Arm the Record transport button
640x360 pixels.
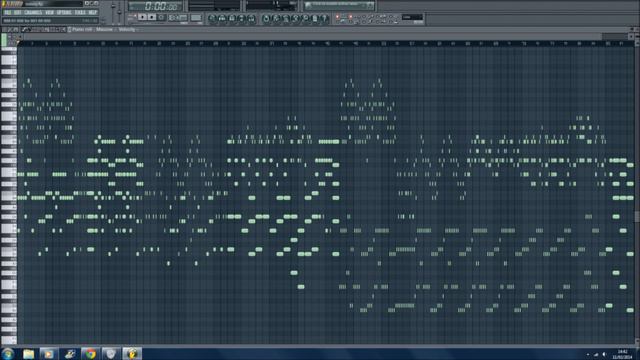(161, 18)
